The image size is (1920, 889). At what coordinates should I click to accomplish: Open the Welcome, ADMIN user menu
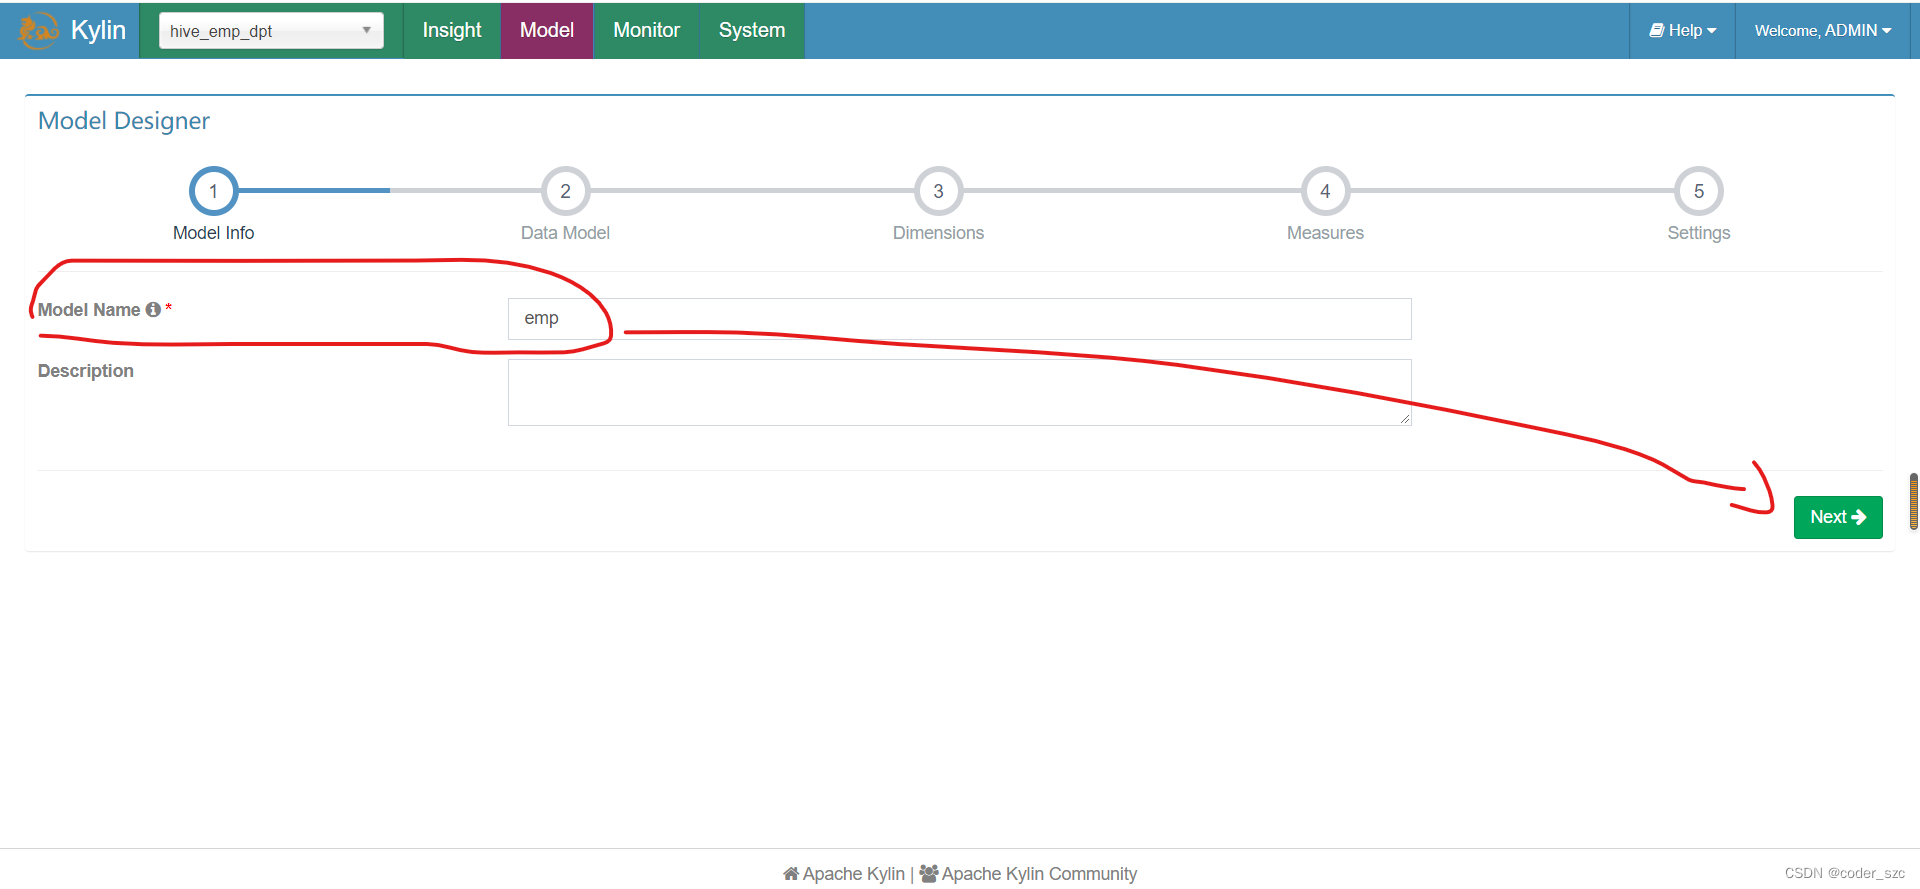click(1822, 30)
